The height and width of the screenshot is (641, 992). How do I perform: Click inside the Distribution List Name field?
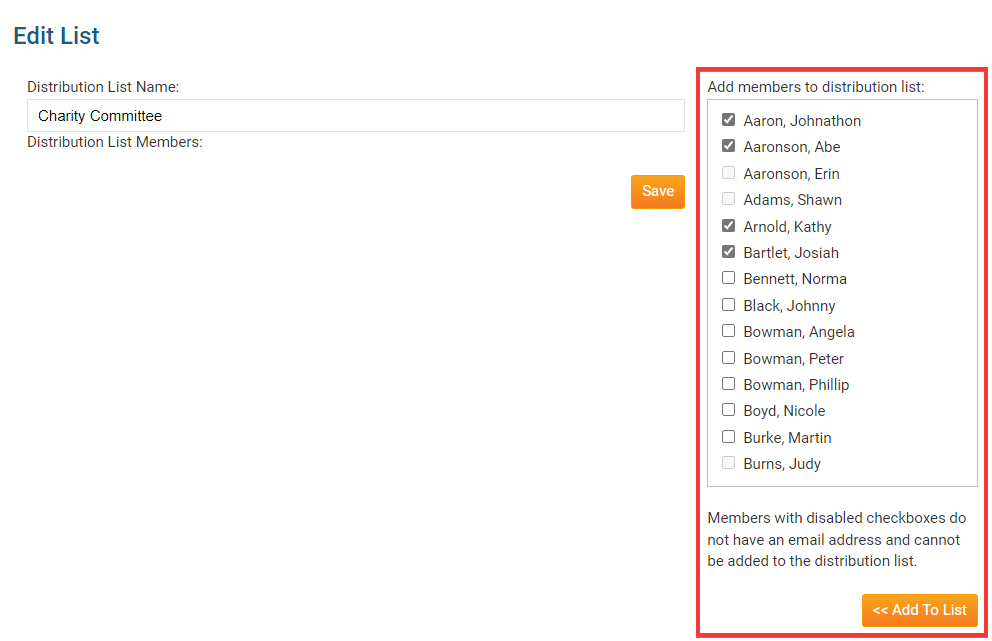tap(355, 115)
